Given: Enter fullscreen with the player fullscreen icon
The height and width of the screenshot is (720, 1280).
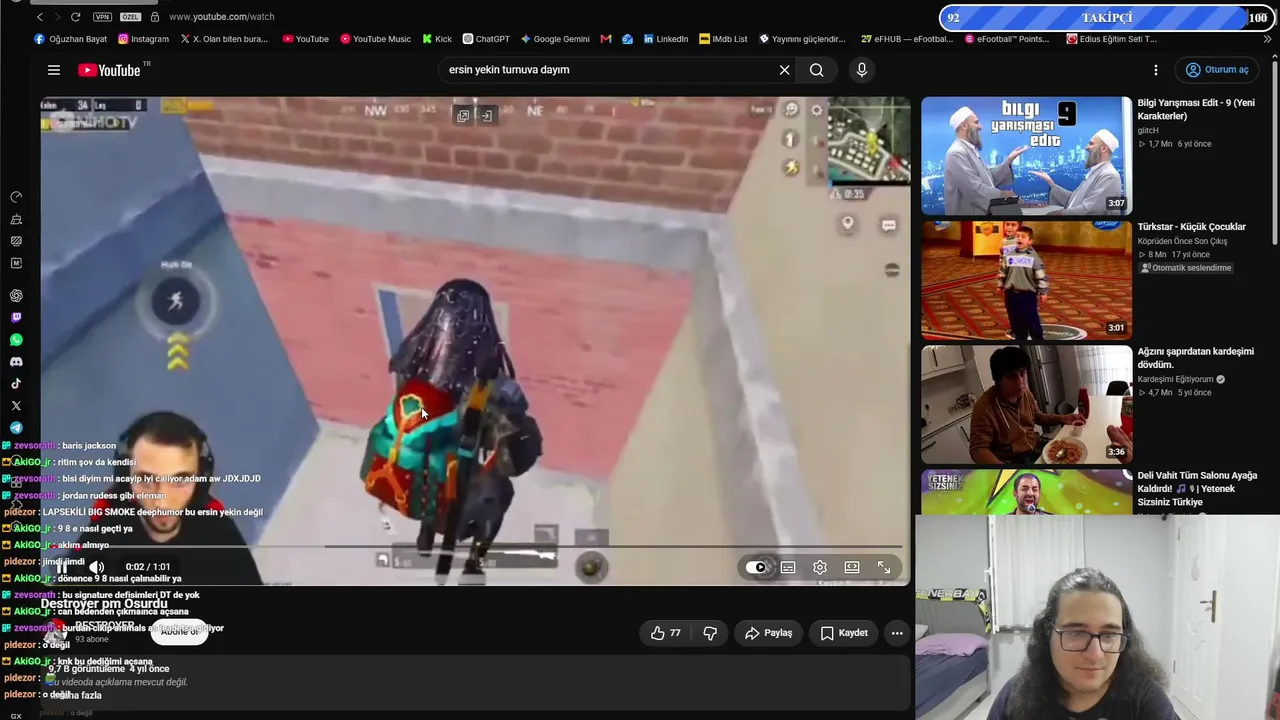Looking at the screenshot, I should point(884,567).
